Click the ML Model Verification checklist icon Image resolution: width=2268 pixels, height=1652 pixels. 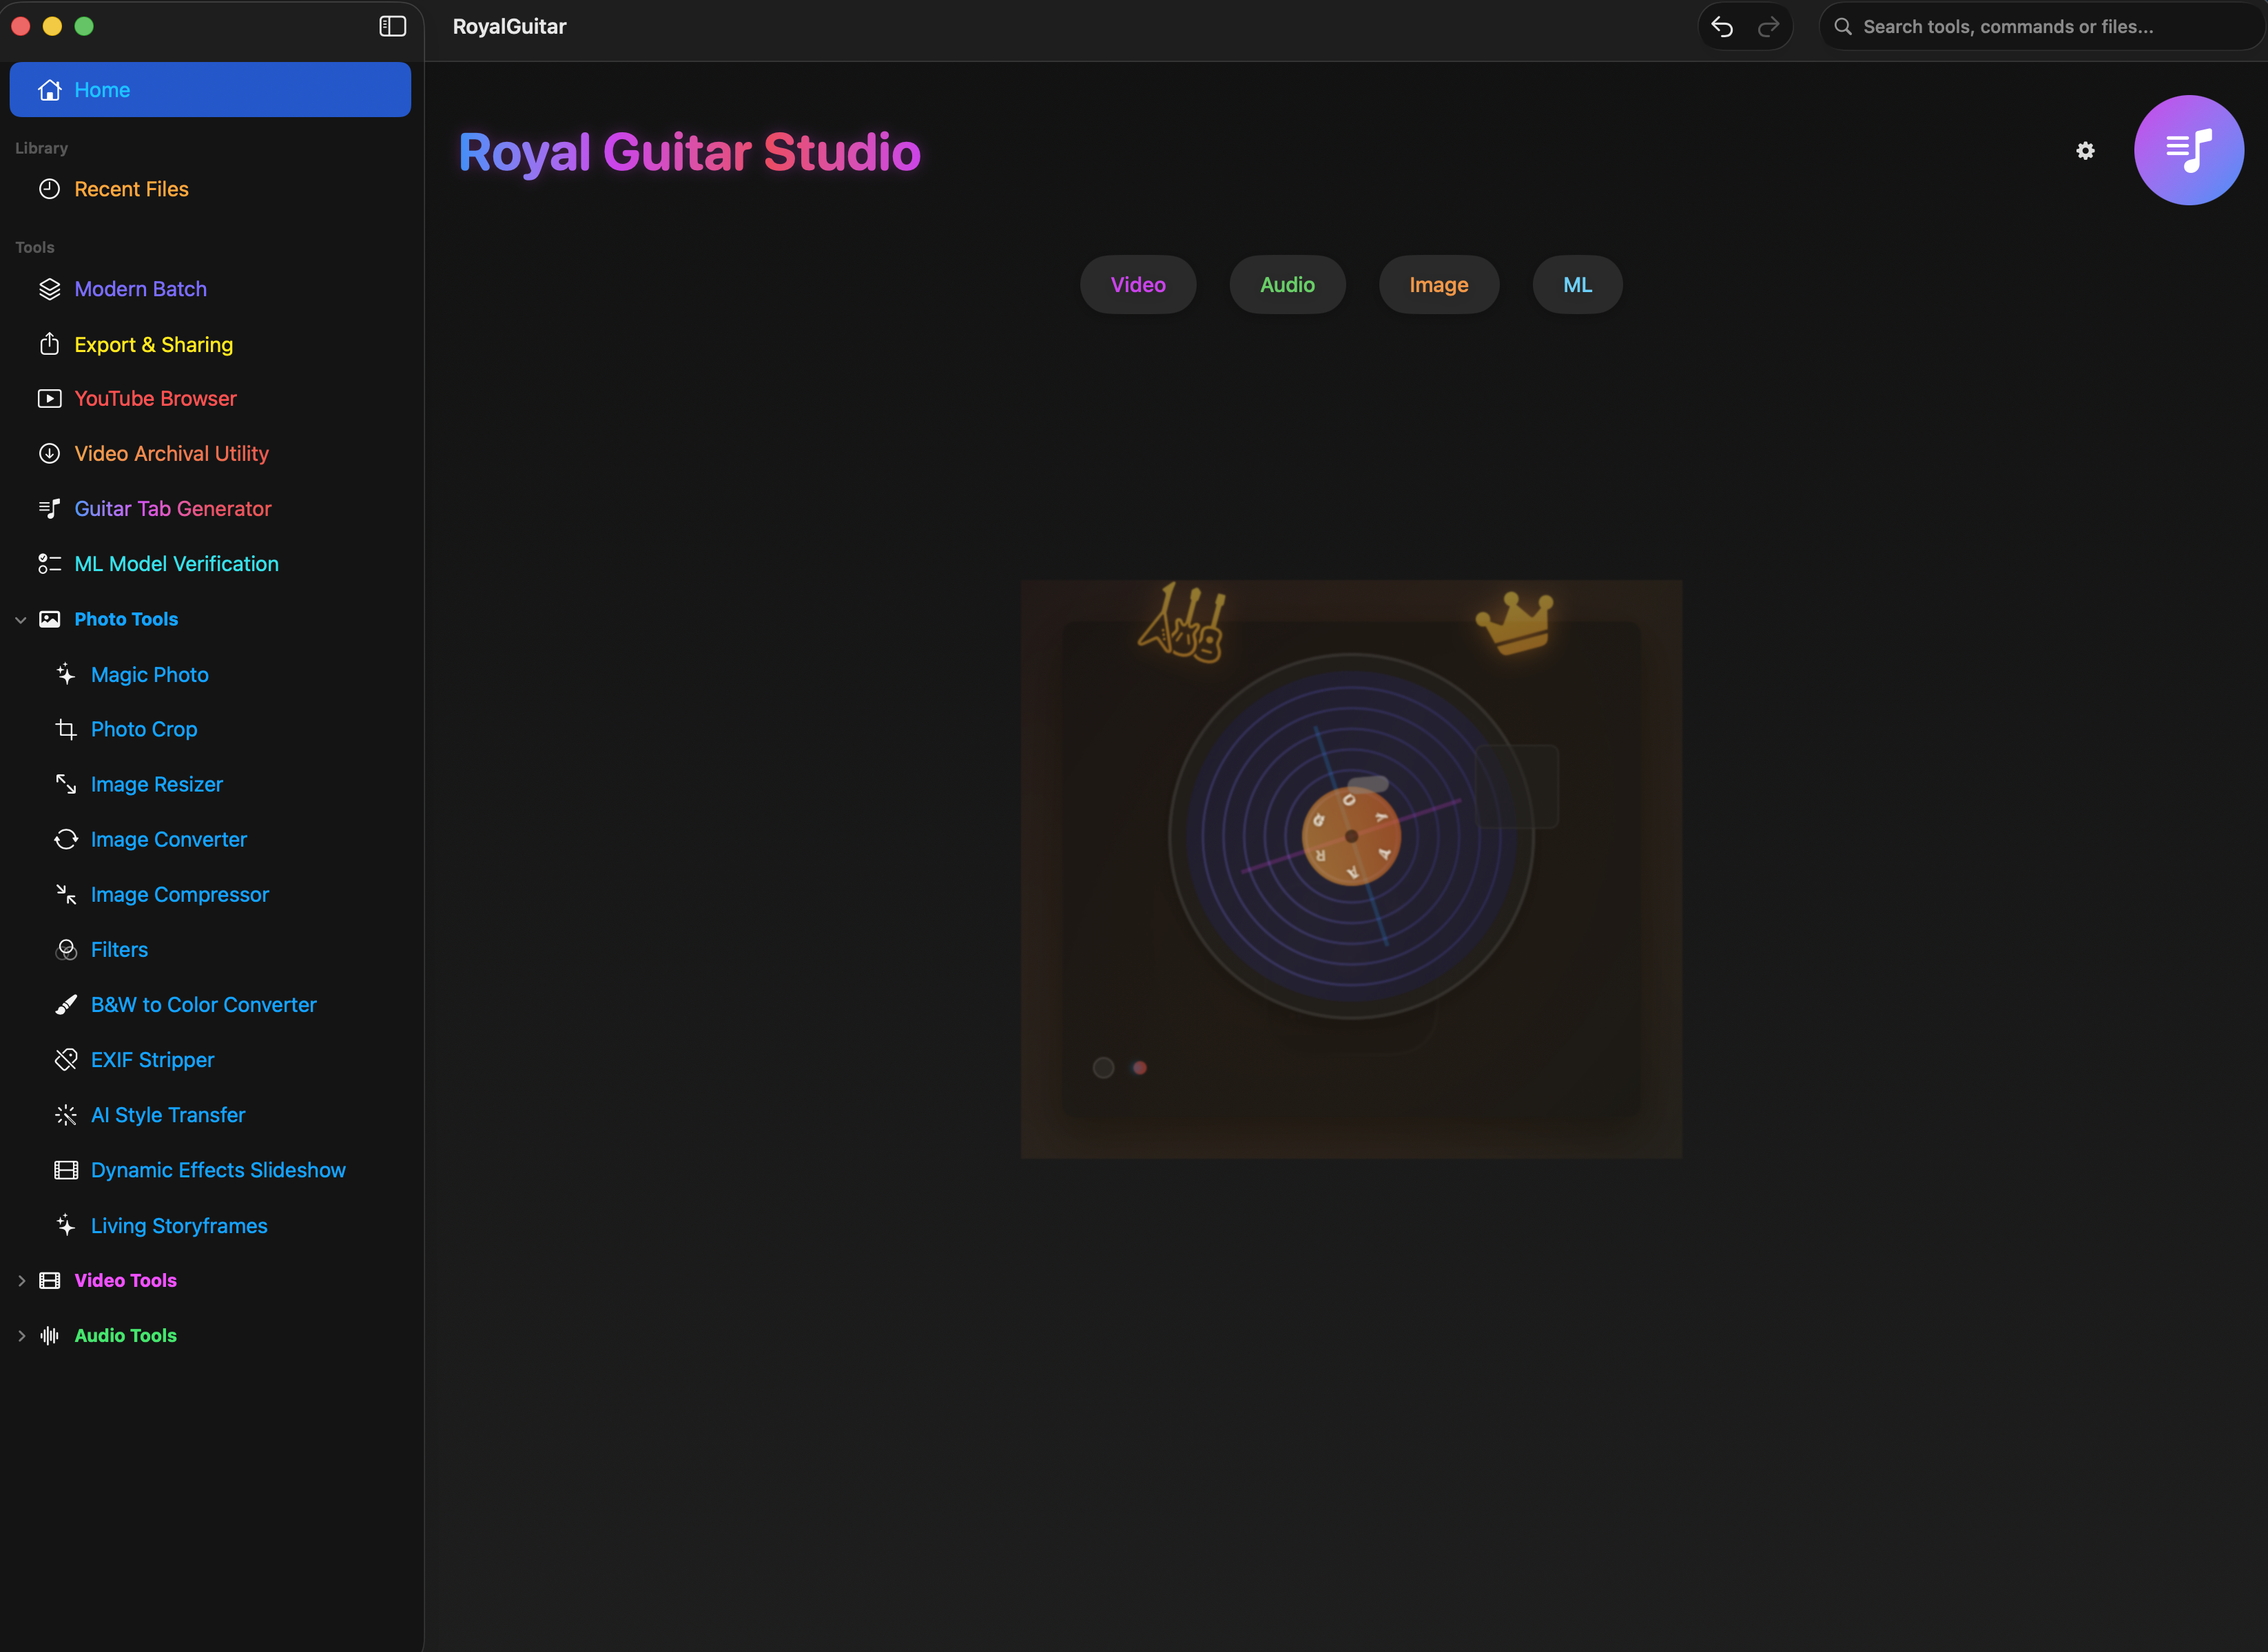[x=49, y=564]
